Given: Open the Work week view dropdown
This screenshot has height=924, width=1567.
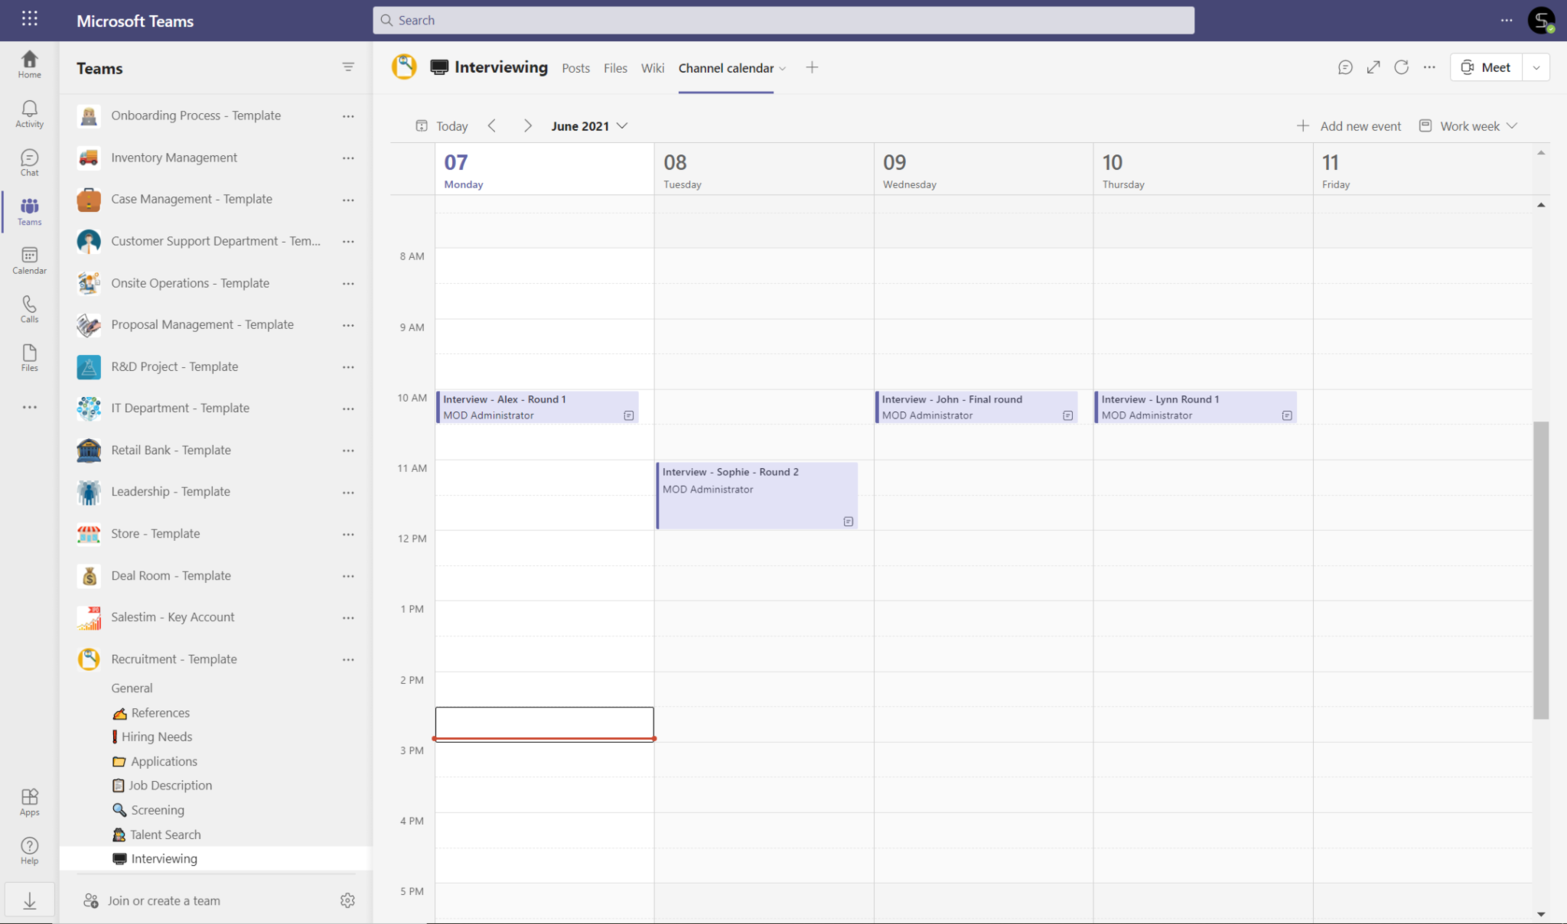Looking at the screenshot, I should click(1468, 126).
